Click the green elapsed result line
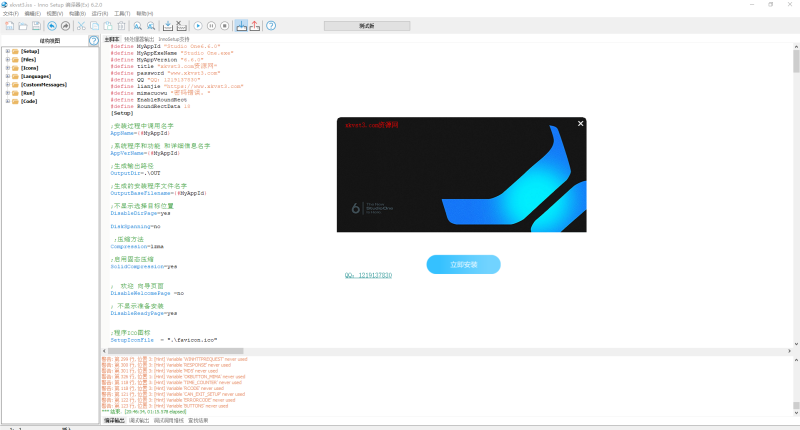The image size is (800, 430). tap(144, 412)
